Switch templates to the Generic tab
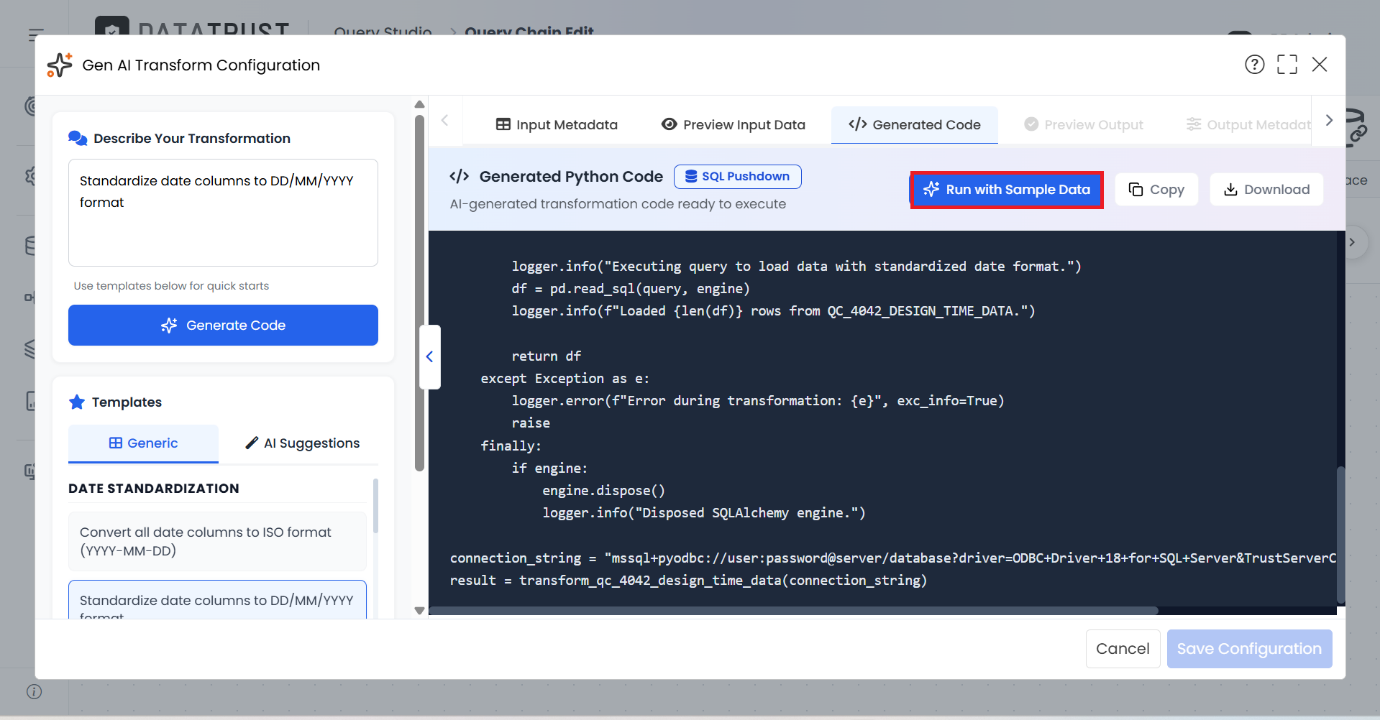Viewport: 1380px width, 720px height. pyautogui.click(x=143, y=443)
